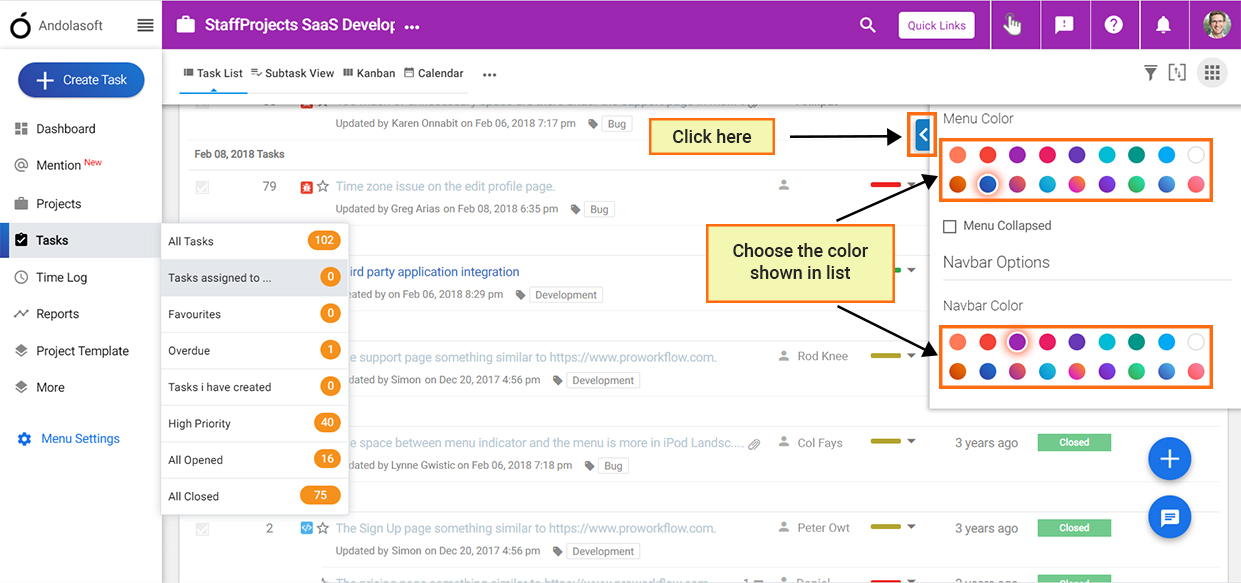The height and width of the screenshot is (583, 1241).
Task: Open the floating chat button
Action: (x=1169, y=517)
